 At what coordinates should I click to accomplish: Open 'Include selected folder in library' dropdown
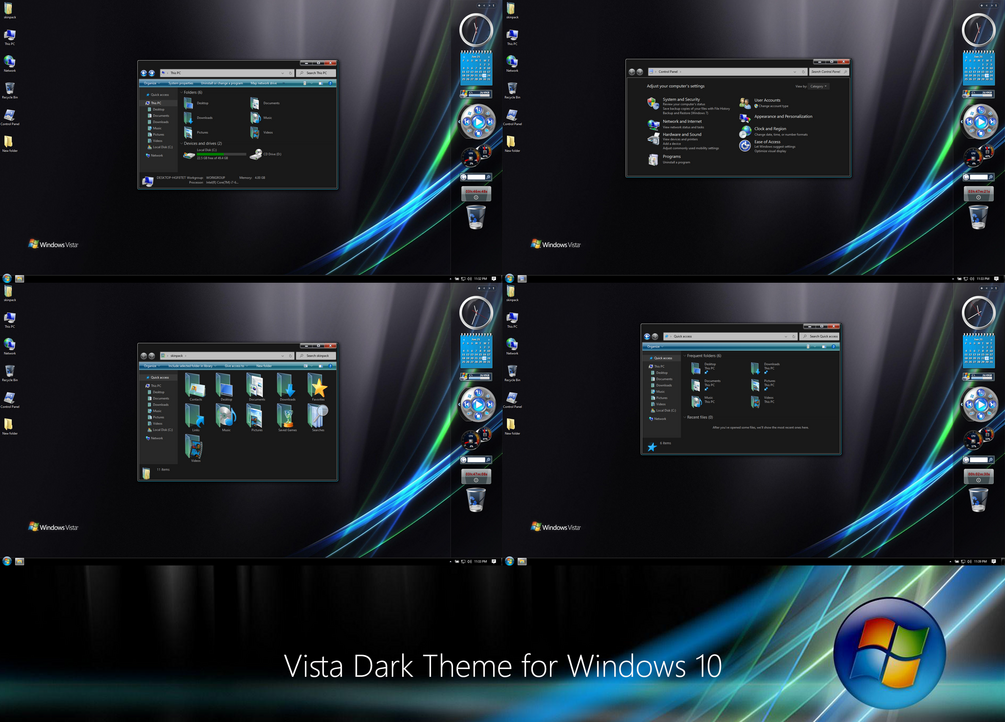coord(192,366)
